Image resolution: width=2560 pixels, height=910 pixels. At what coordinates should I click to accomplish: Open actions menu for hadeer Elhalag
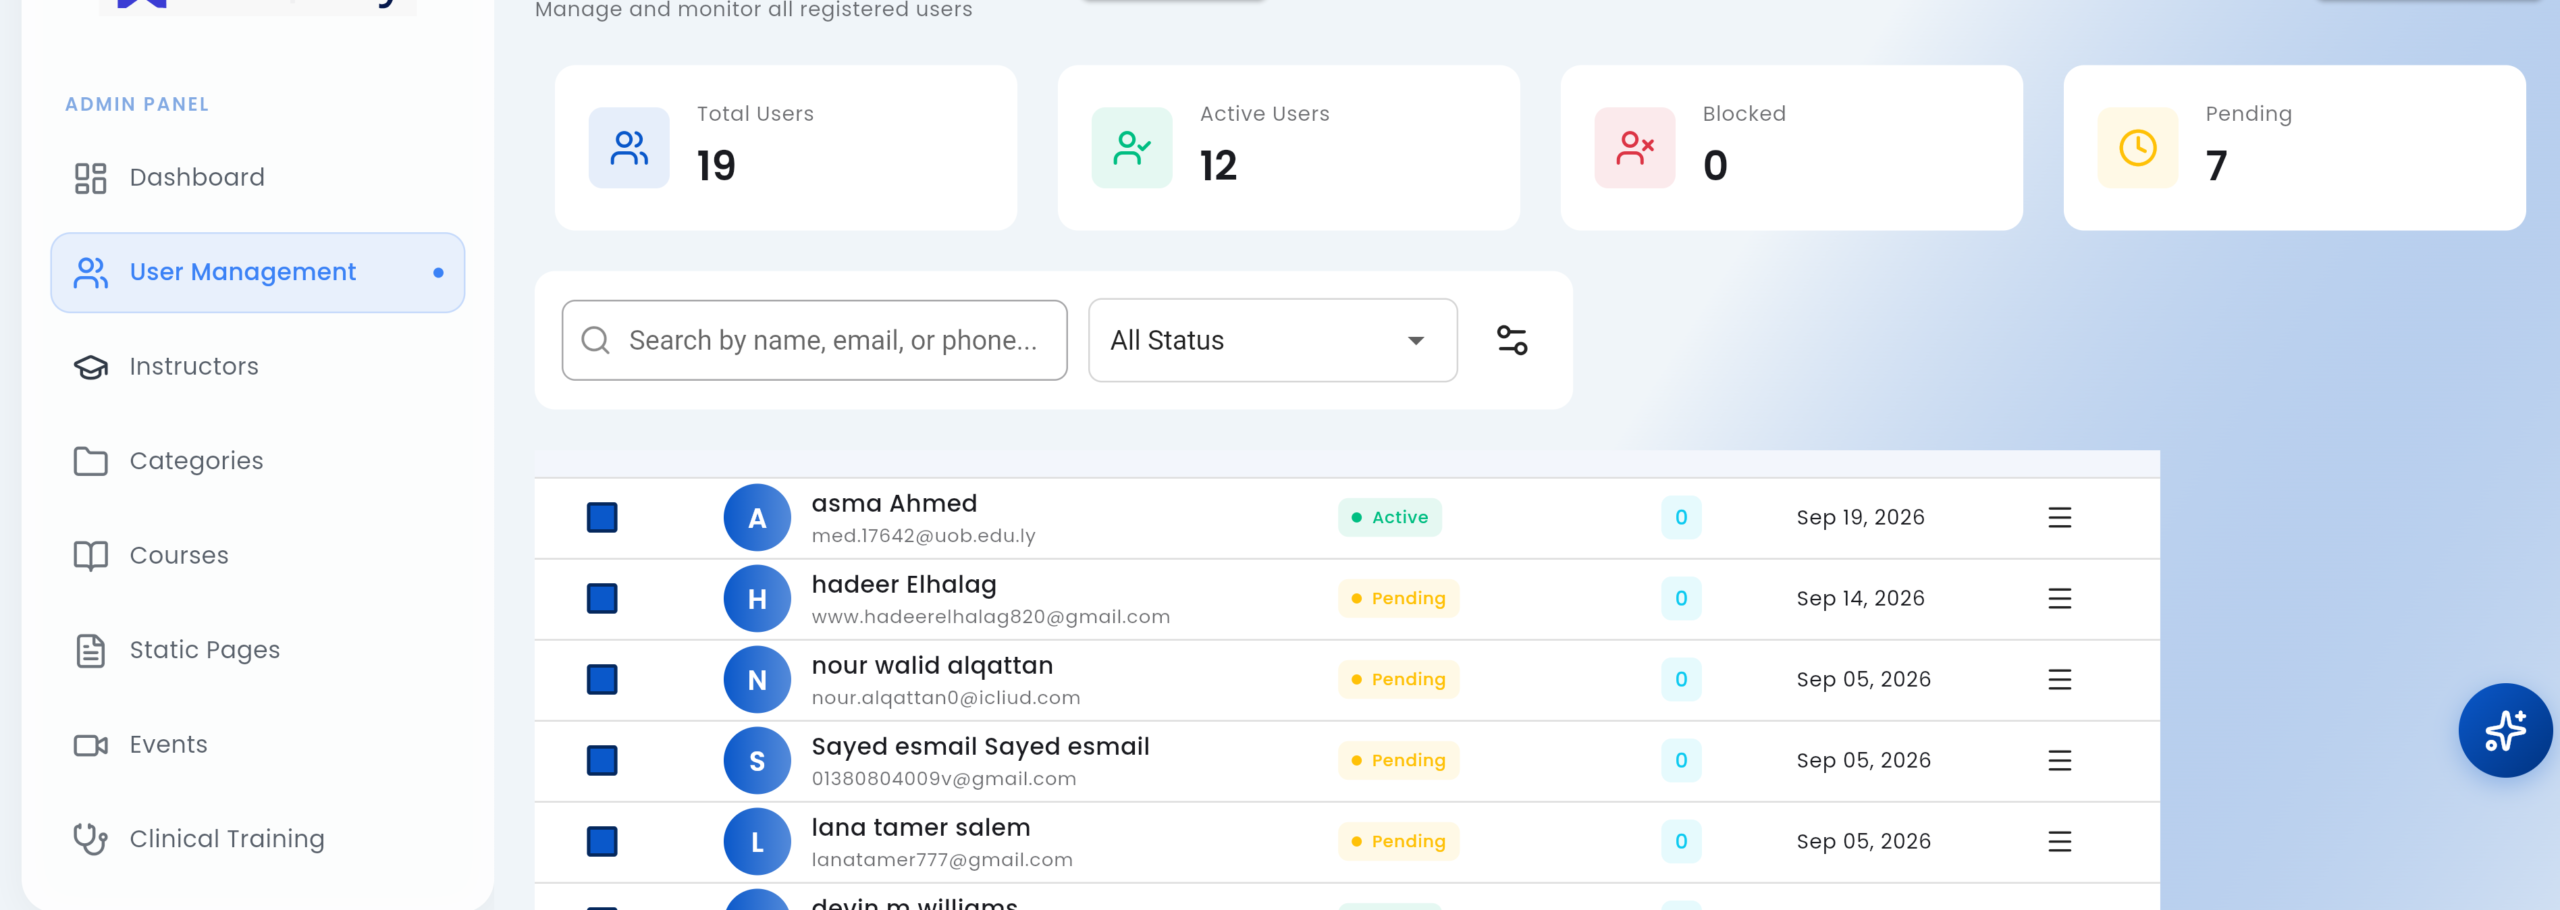click(x=2059, y=599)
